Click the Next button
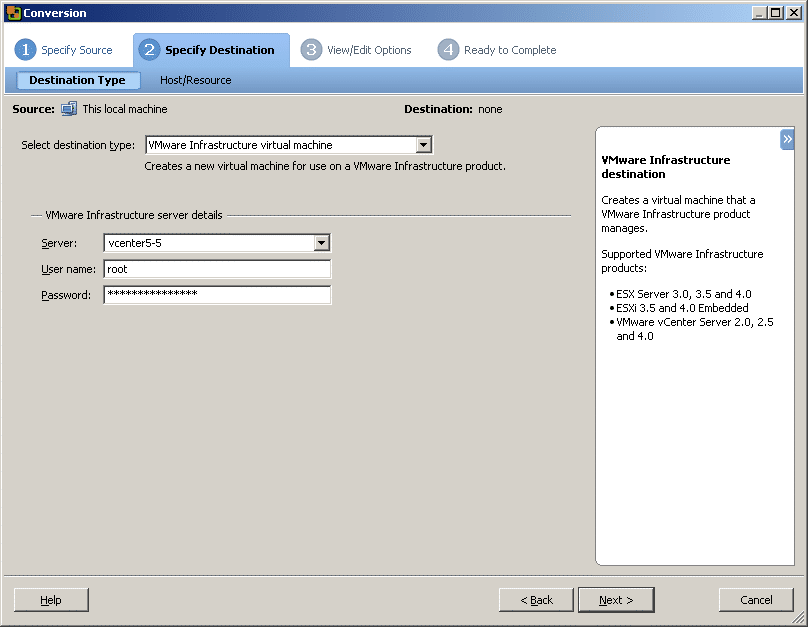 616,600
